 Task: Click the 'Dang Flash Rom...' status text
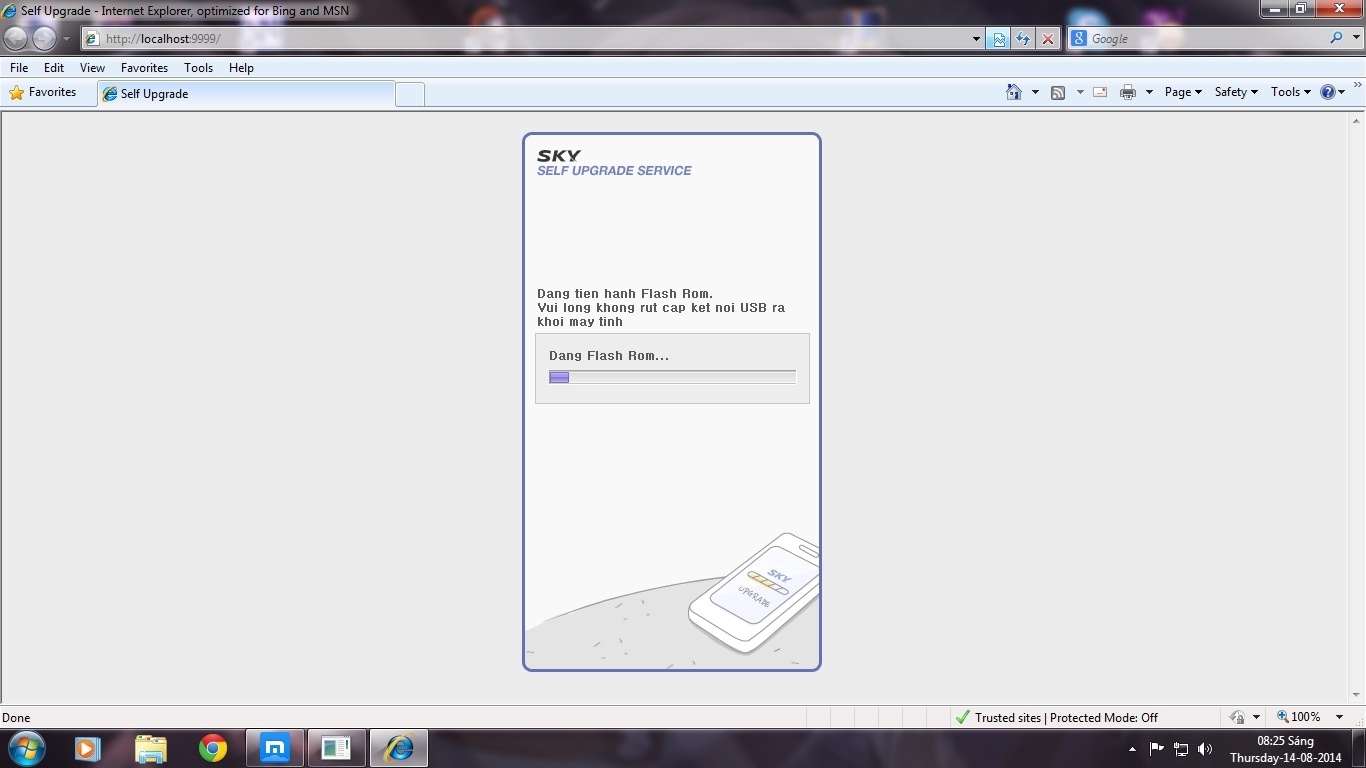609,356
